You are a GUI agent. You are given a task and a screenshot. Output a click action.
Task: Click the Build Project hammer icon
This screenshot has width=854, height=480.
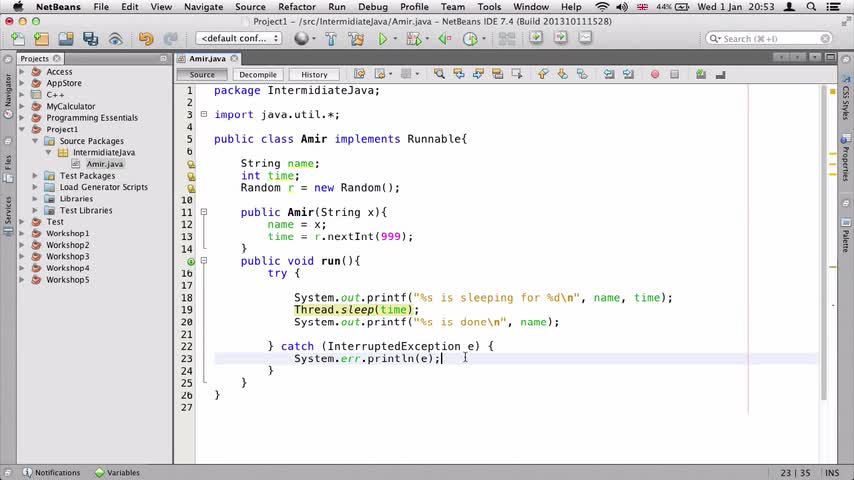tap(331, 39)
